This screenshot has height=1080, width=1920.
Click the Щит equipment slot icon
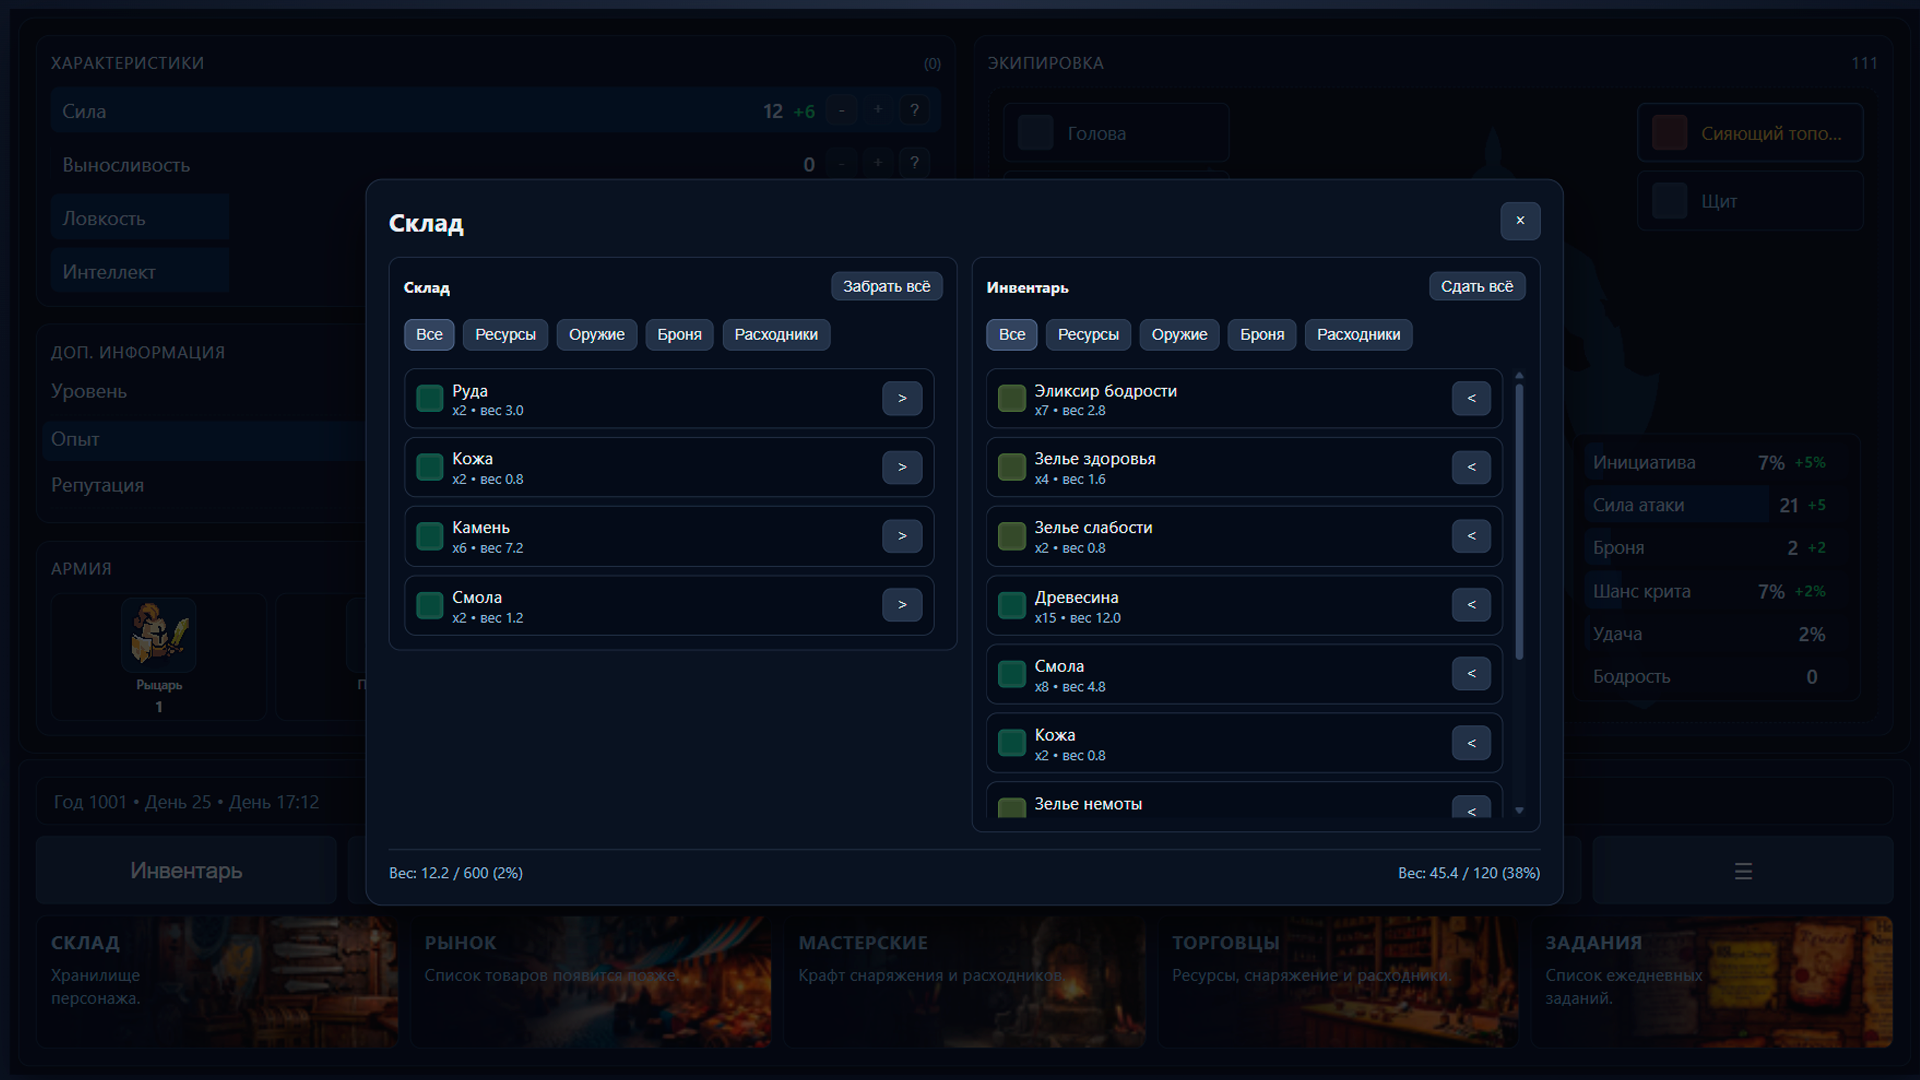tap(1669, 201)
